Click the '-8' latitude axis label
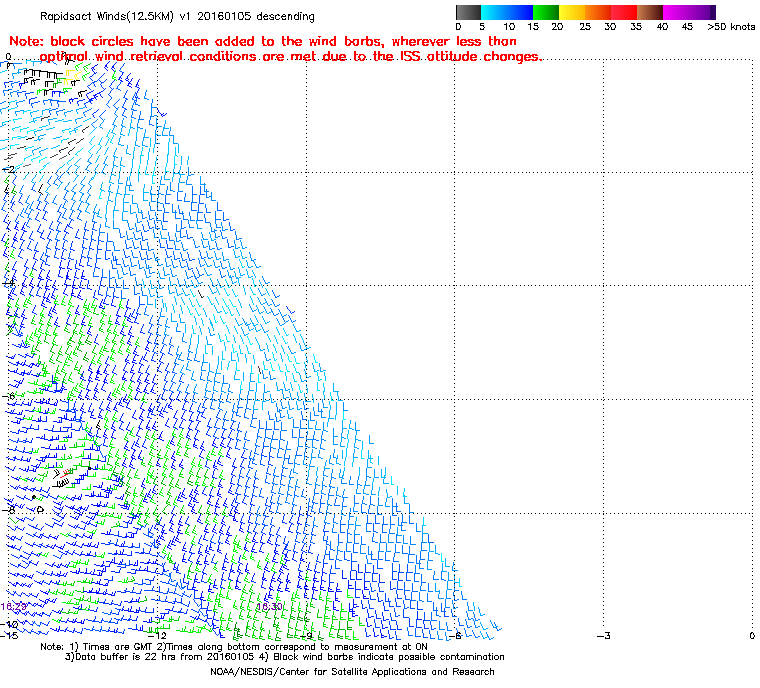The height and width of the screenshot is (688, 760). click(9, 510)
